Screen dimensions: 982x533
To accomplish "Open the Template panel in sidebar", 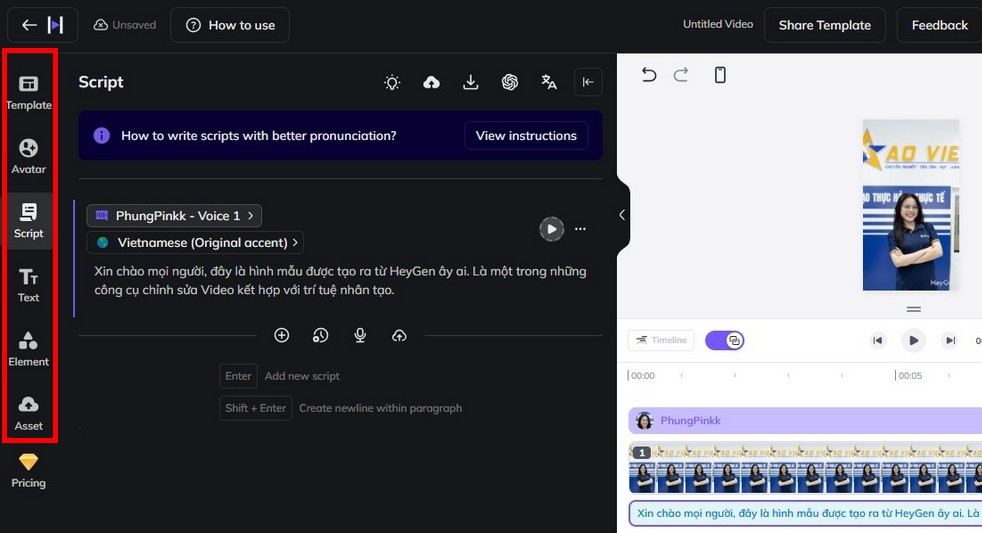I will pos(29,93).
